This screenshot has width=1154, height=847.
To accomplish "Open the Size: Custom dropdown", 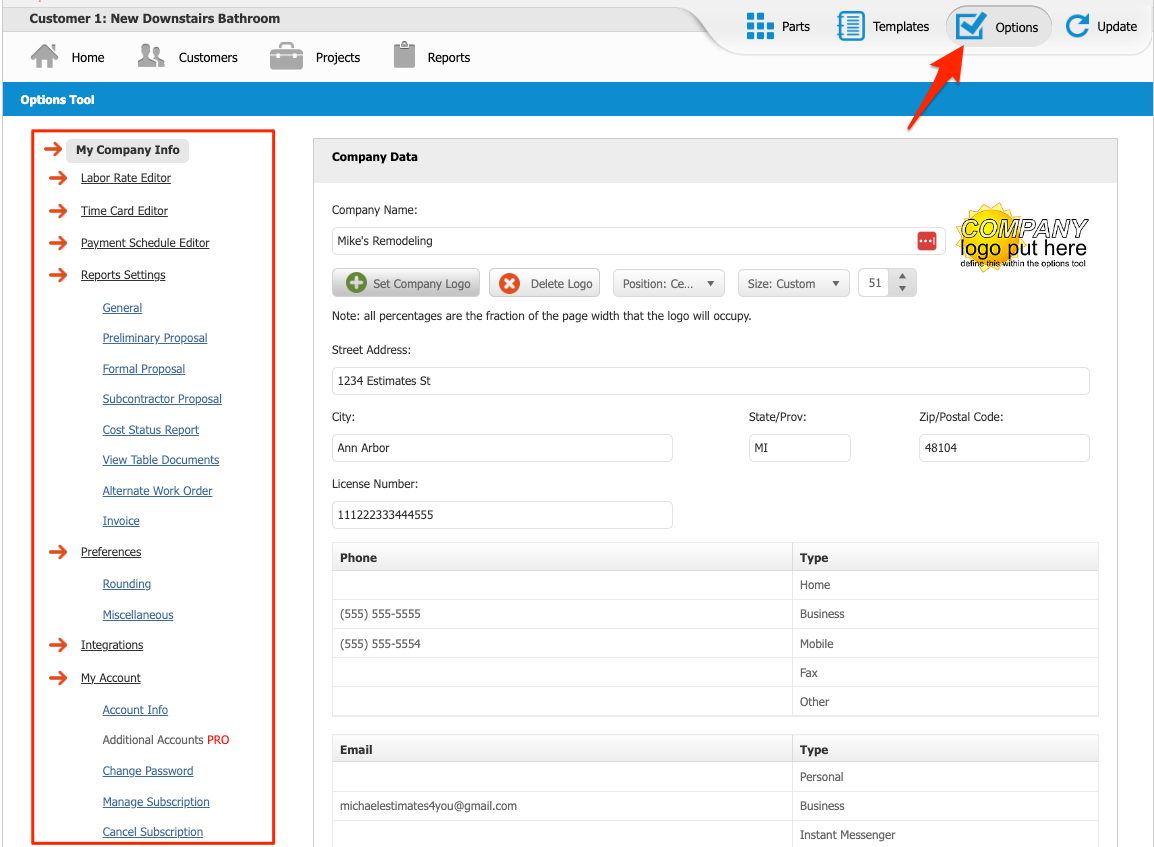I will coord(793,283).
